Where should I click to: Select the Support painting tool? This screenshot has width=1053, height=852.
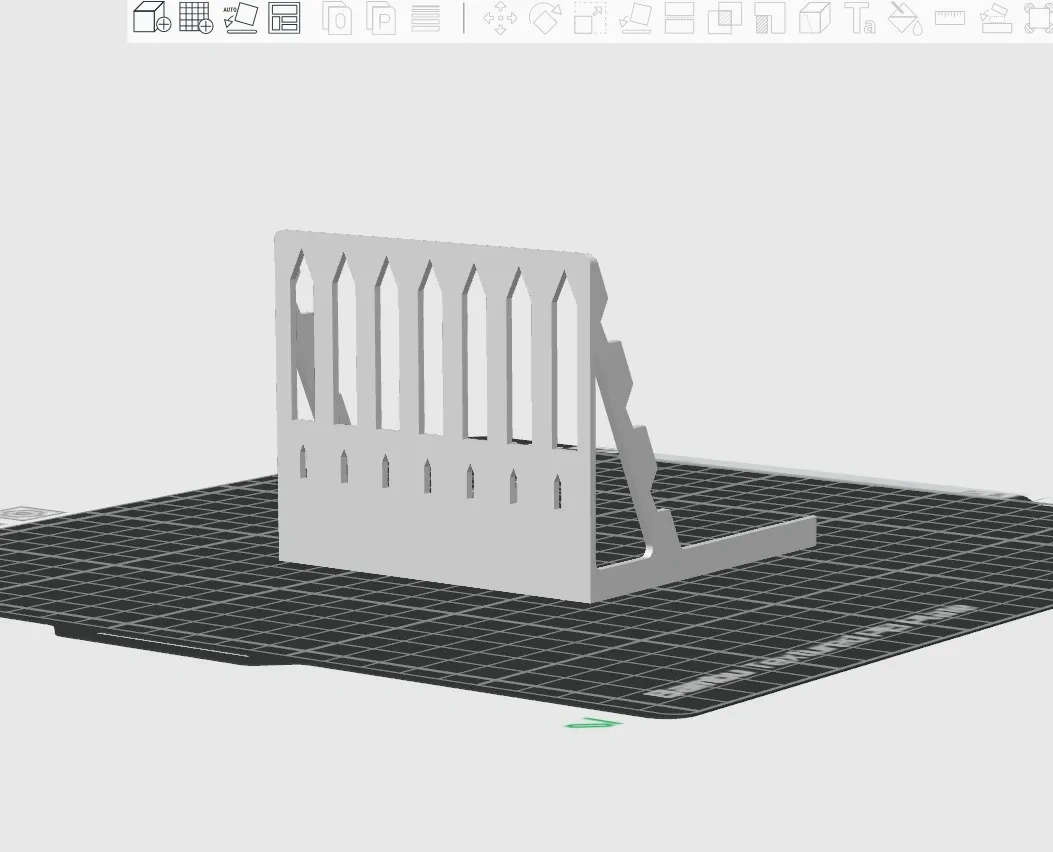click(770, 18)
